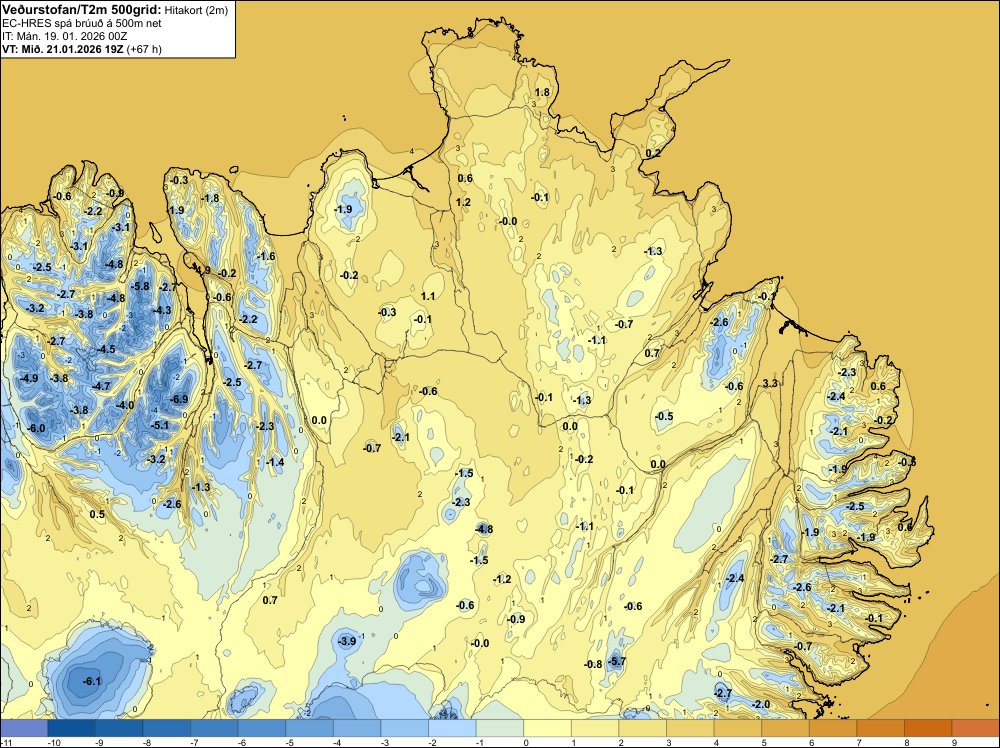Image resolution: width=1000 pixels, height=748 pixels.
Task: Click the 9 legend scale label
Action: coord(954,742)
